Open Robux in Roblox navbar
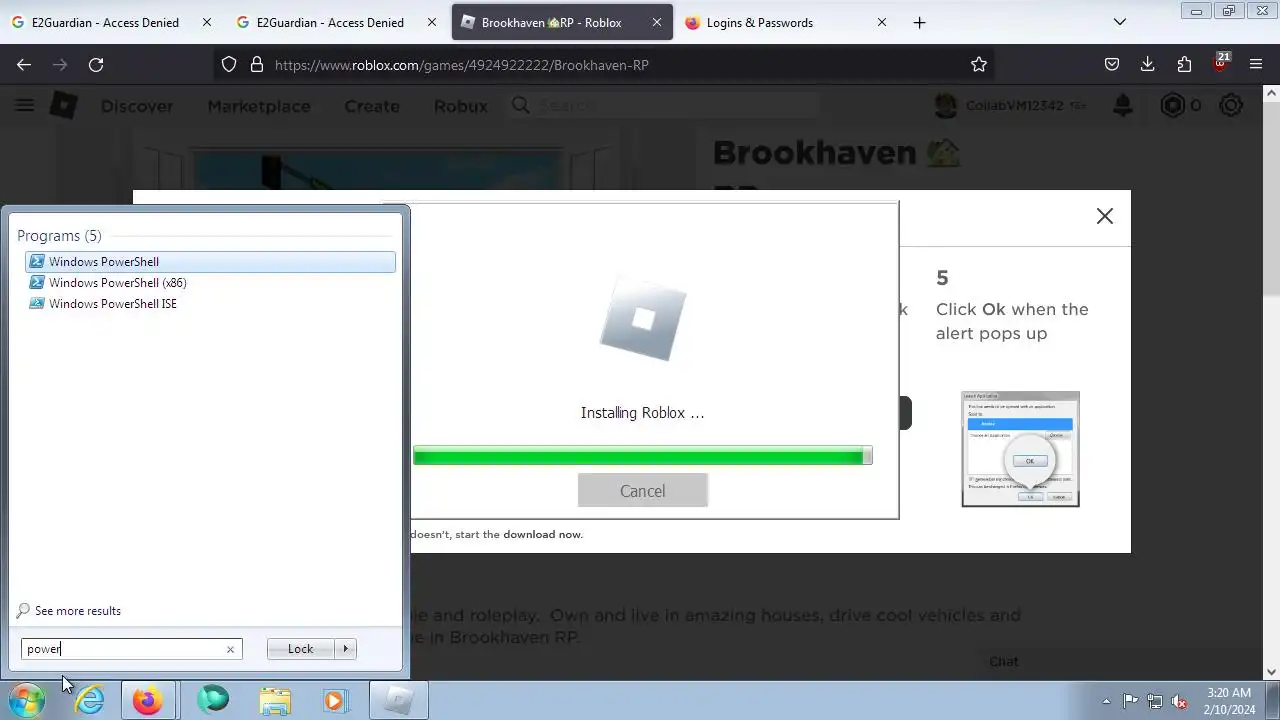Screen dimensions: 1280x720 pyautogui.click(x=460, y=106)
